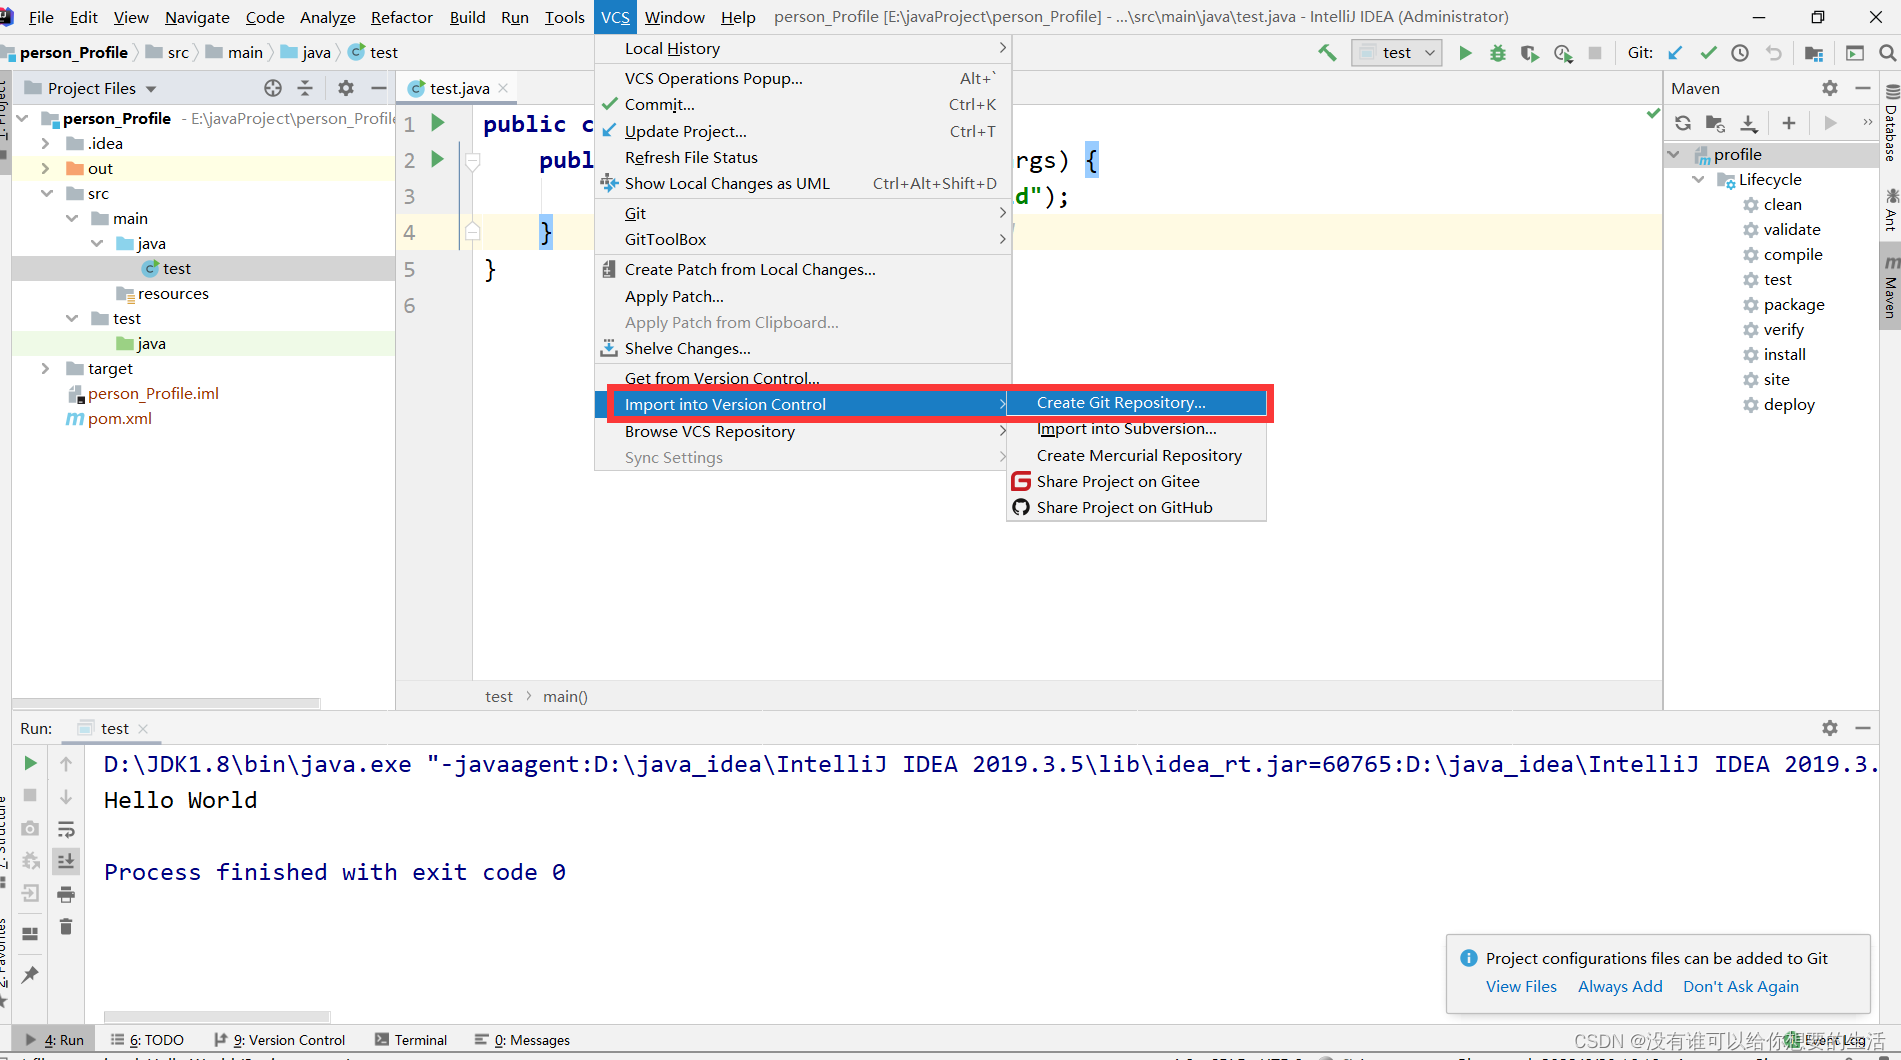Open the Refactor menu

pyautogui.click(x=402, y=17)
